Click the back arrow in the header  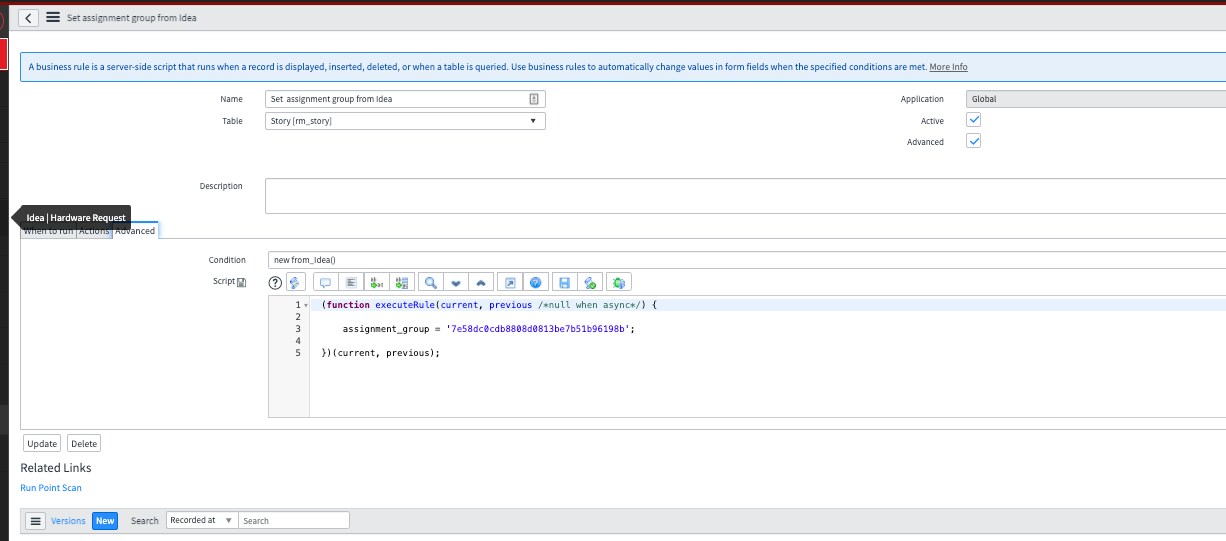coord(29,18)
